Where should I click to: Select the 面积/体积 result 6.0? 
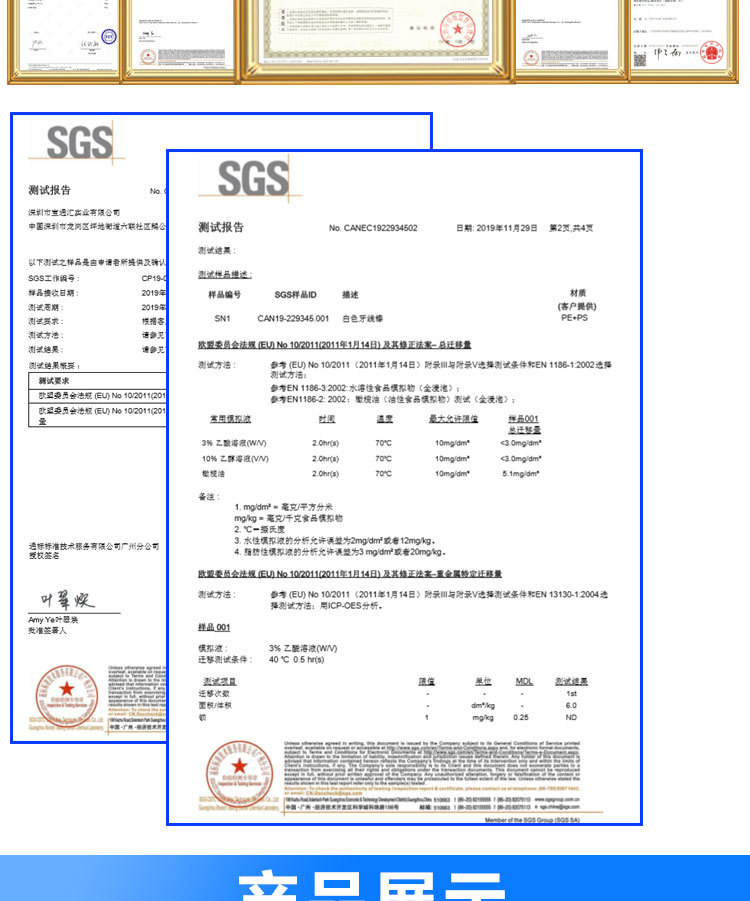tap(571, 706)
